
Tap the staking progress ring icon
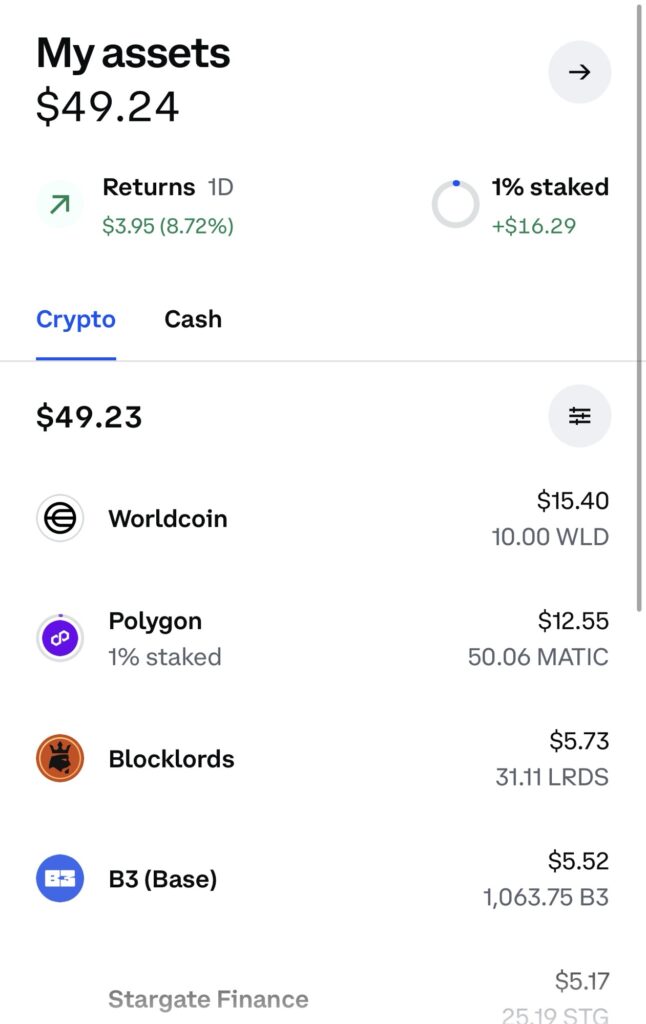point(455,204)
